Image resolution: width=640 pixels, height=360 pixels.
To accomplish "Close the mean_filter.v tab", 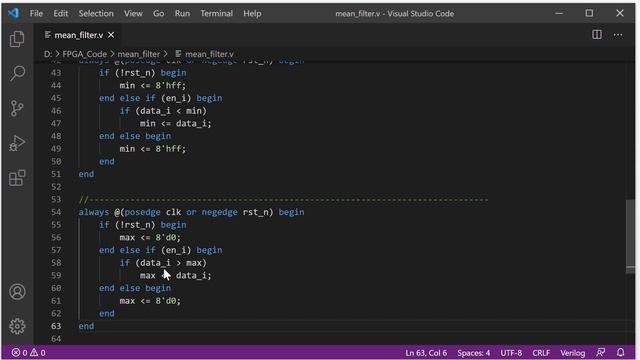I will coord(111,35).
